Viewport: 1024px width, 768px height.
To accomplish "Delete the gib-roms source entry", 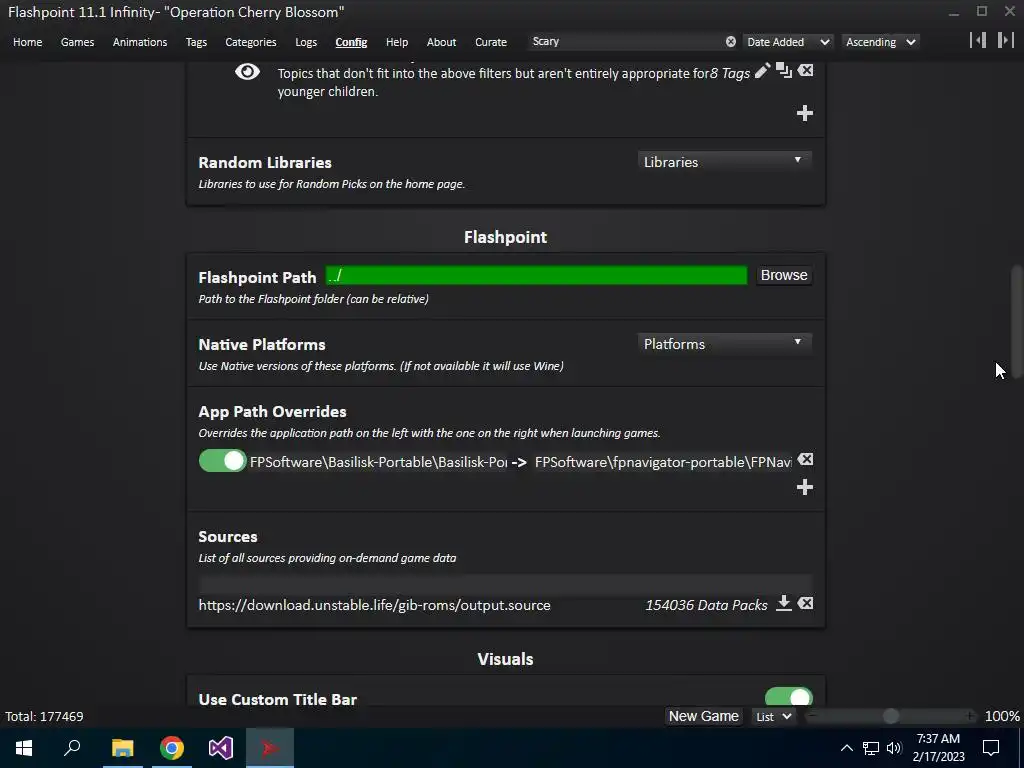I will pyautogui.click(x=805, y=603).
